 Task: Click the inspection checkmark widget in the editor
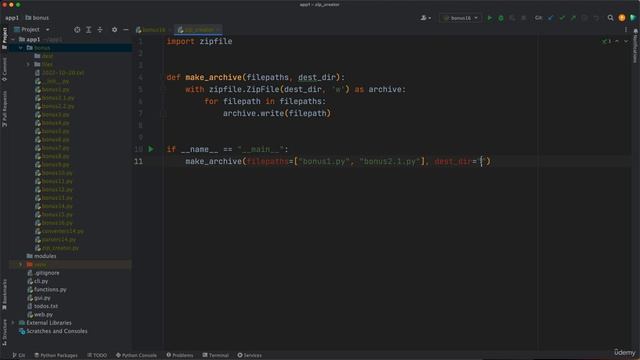click(x=607, y=41)
